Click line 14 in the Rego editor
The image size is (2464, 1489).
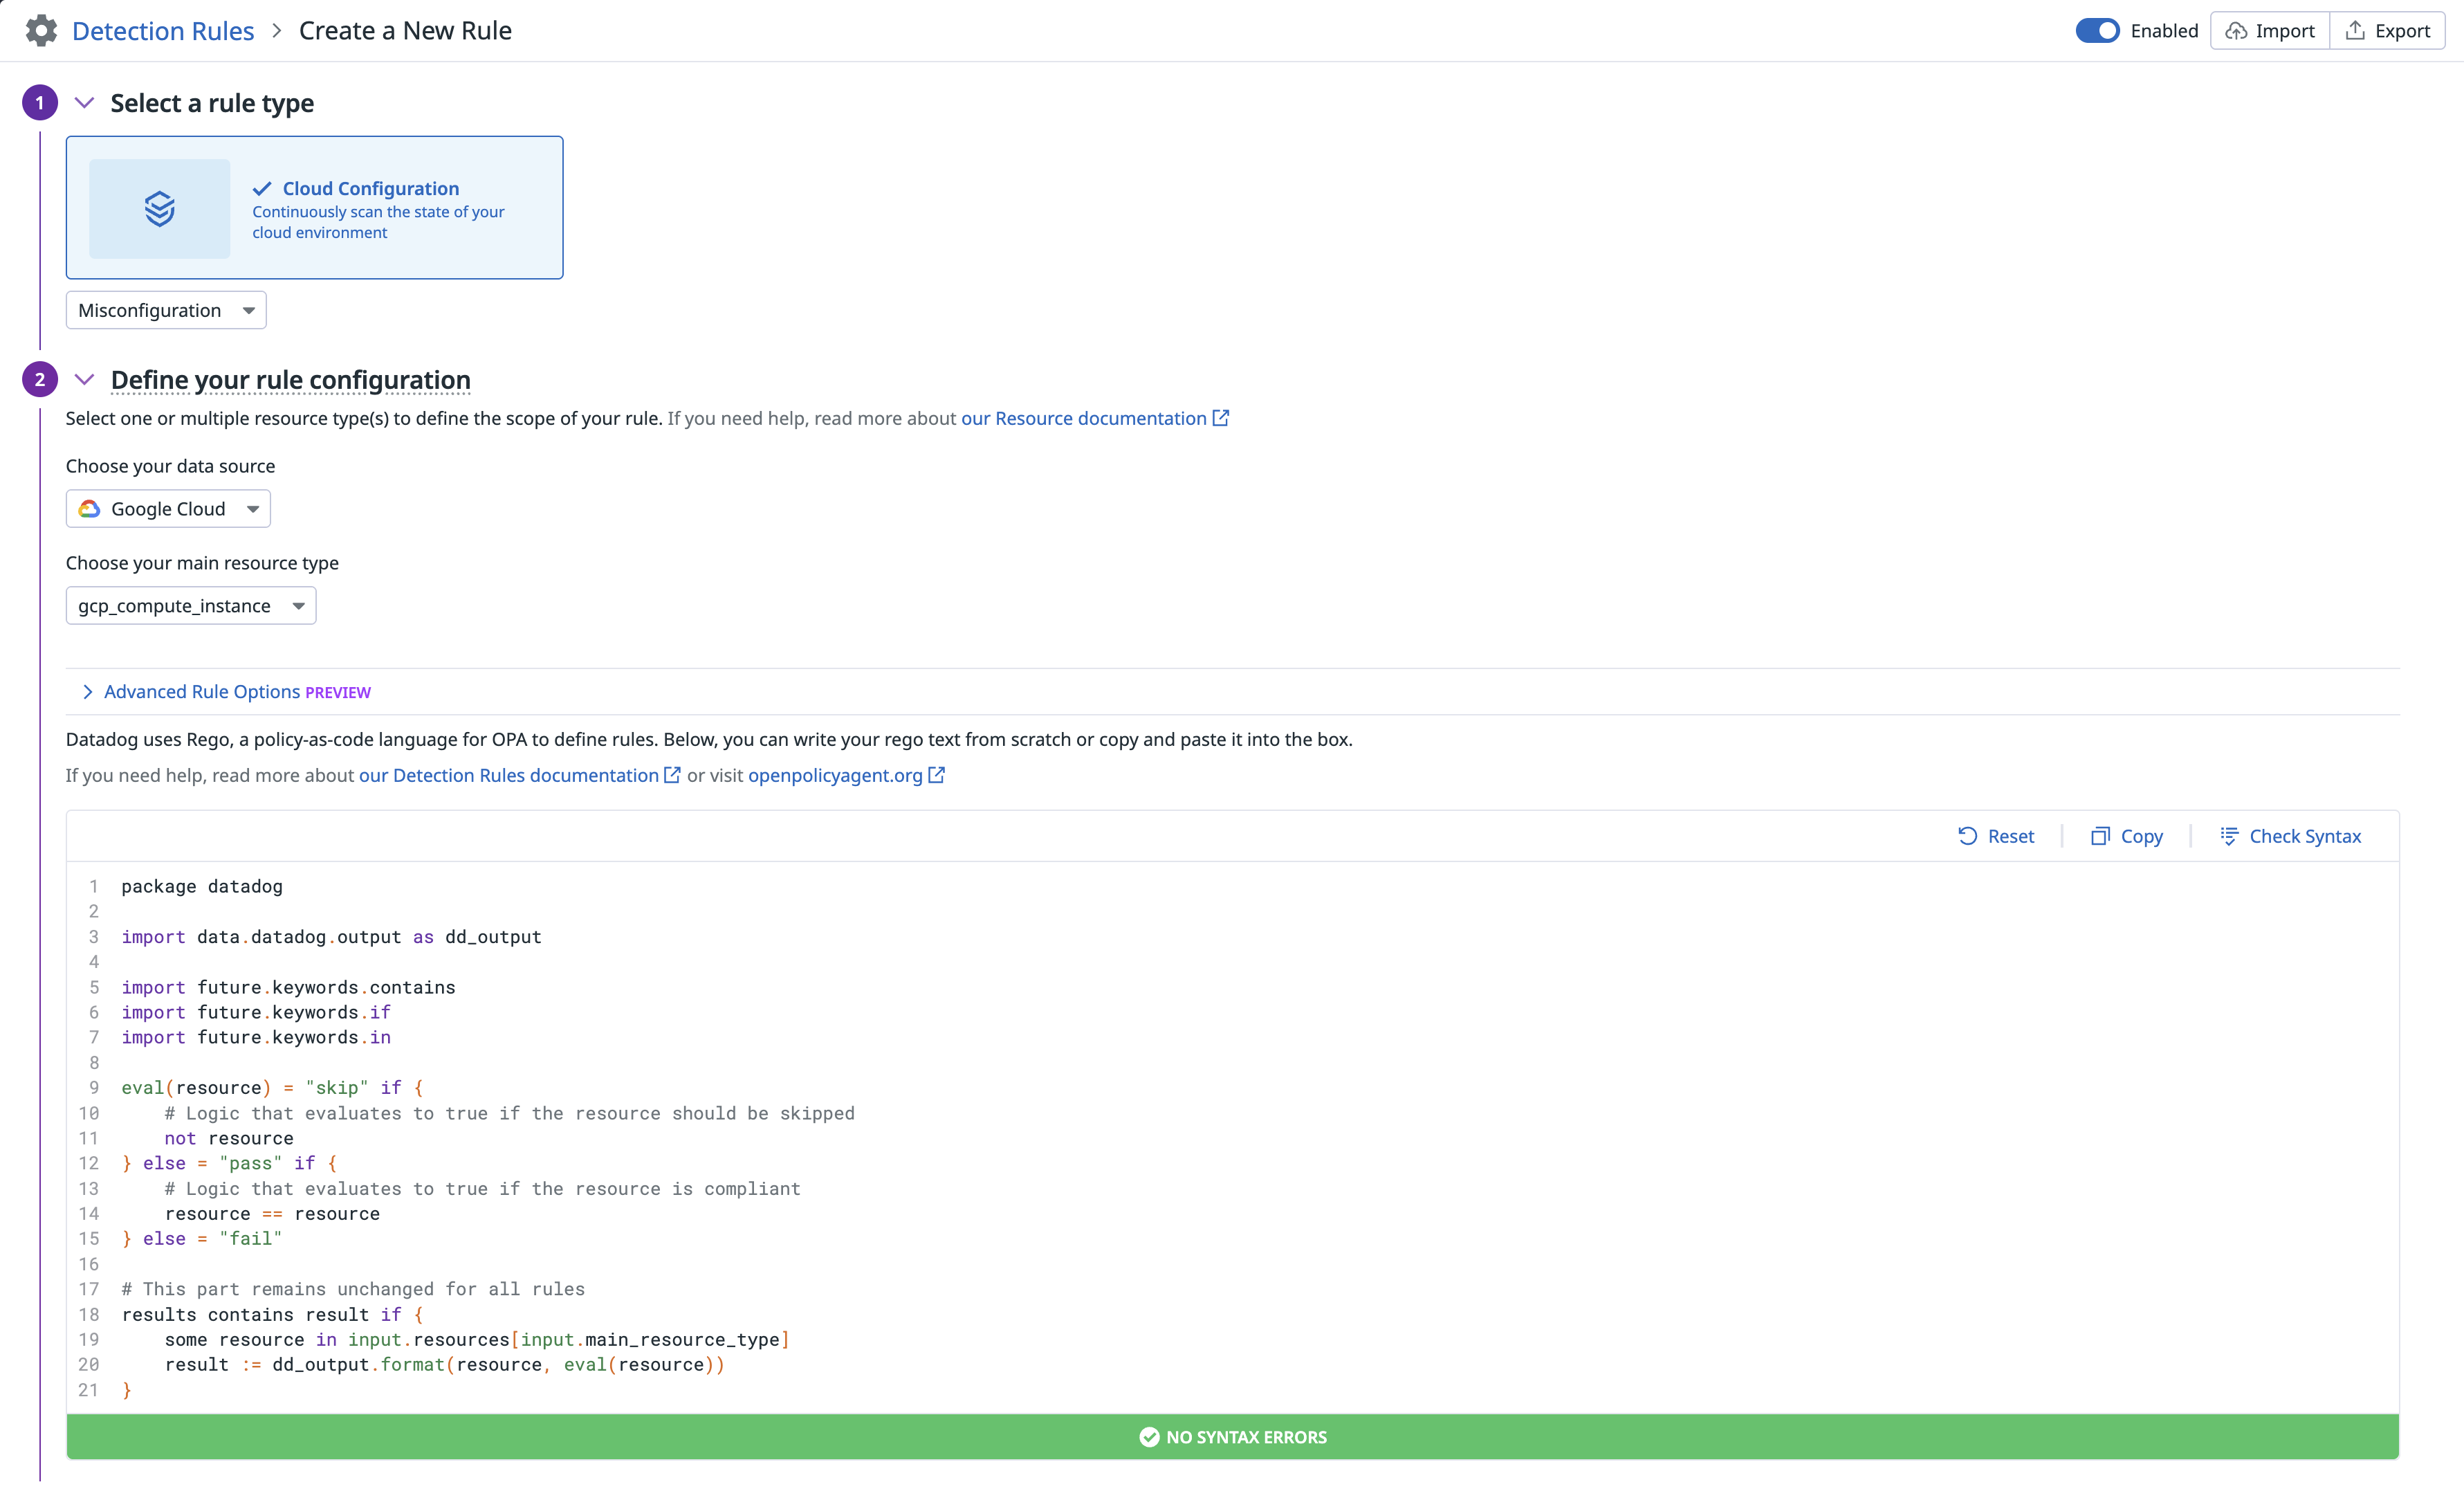pos(272,1213)
